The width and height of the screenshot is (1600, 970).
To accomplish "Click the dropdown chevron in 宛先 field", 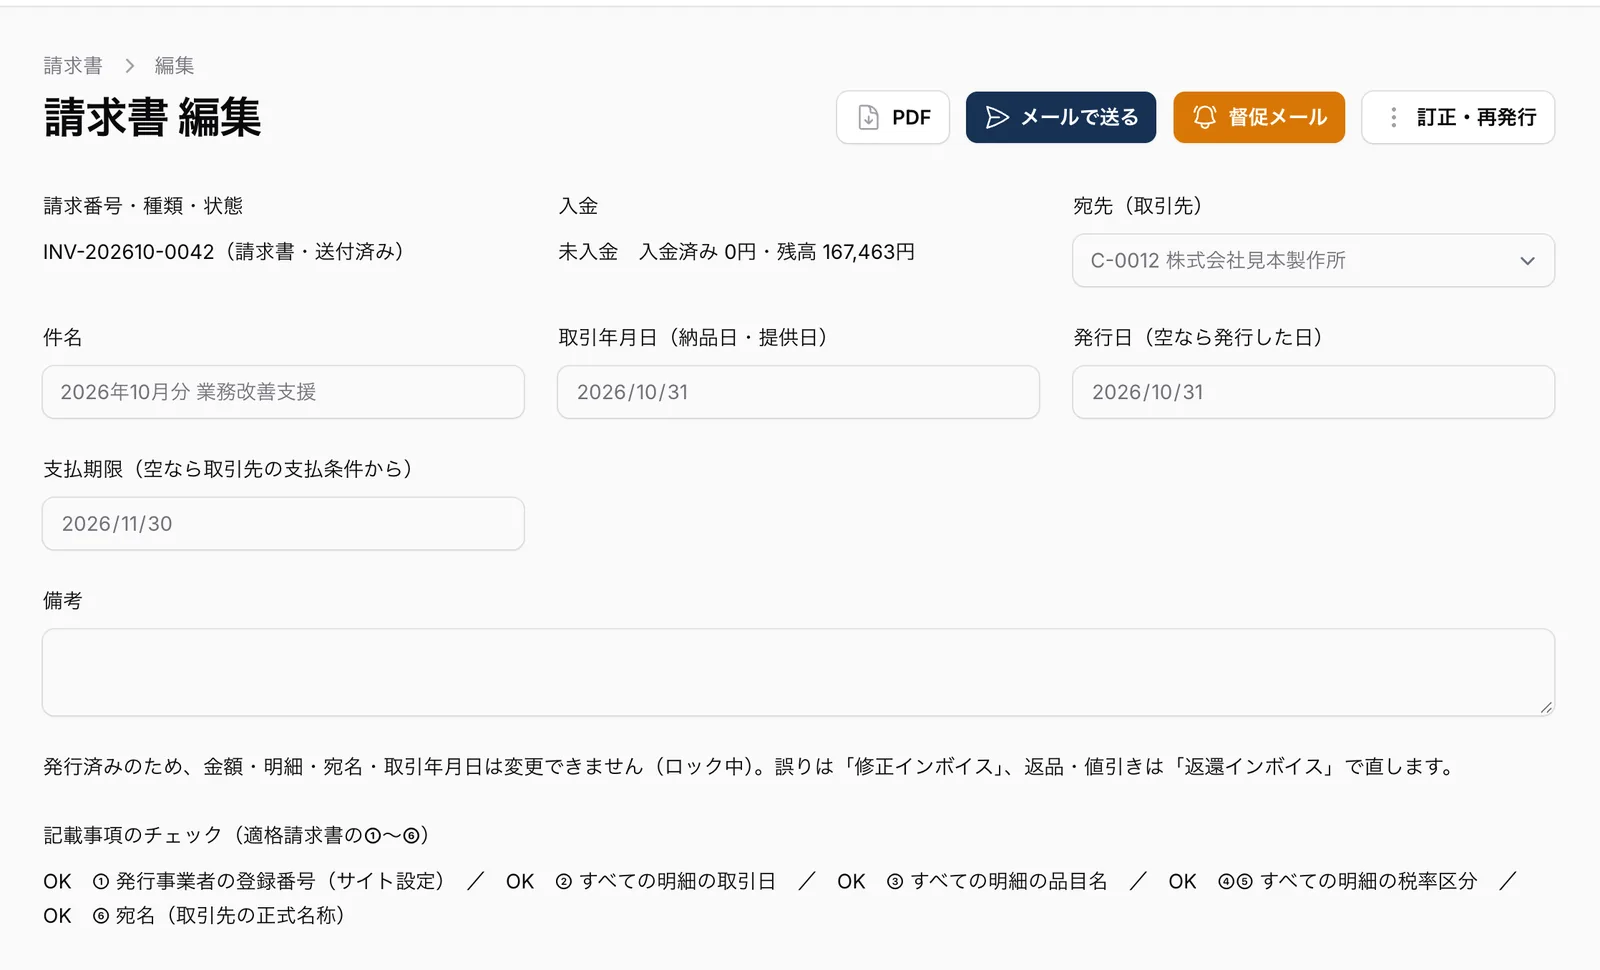I will [x=1527, y=261].
